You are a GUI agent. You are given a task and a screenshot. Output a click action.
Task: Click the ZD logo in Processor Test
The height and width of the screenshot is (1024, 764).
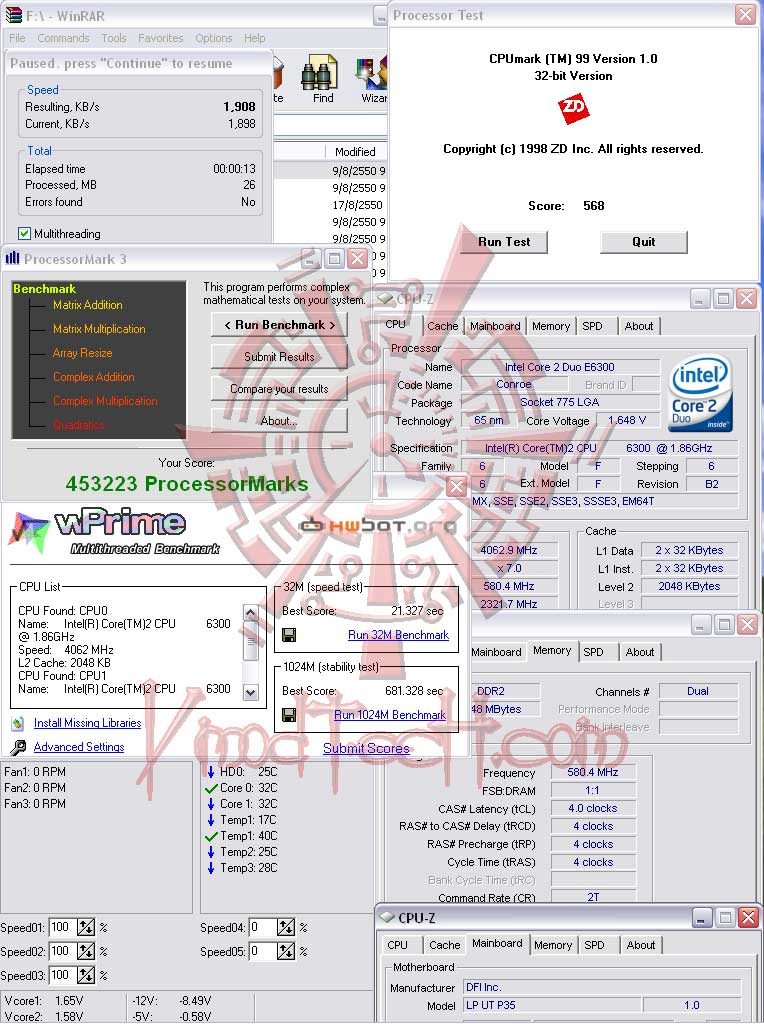(573, 108)
